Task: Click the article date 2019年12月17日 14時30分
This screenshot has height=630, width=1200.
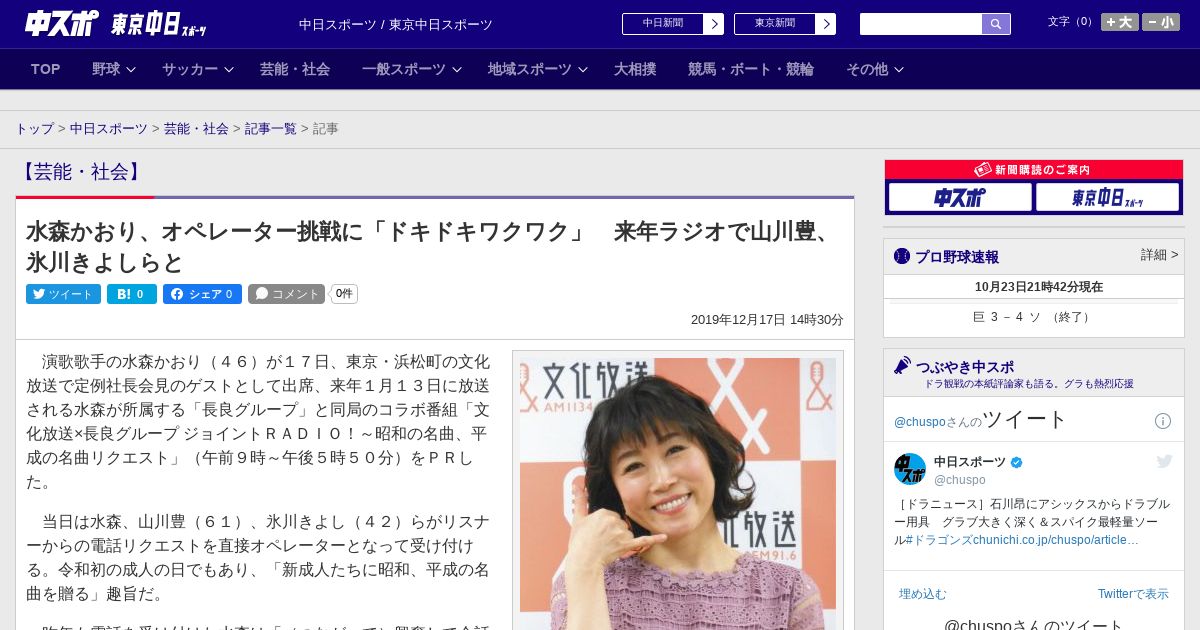Action: tap(767, 320)
